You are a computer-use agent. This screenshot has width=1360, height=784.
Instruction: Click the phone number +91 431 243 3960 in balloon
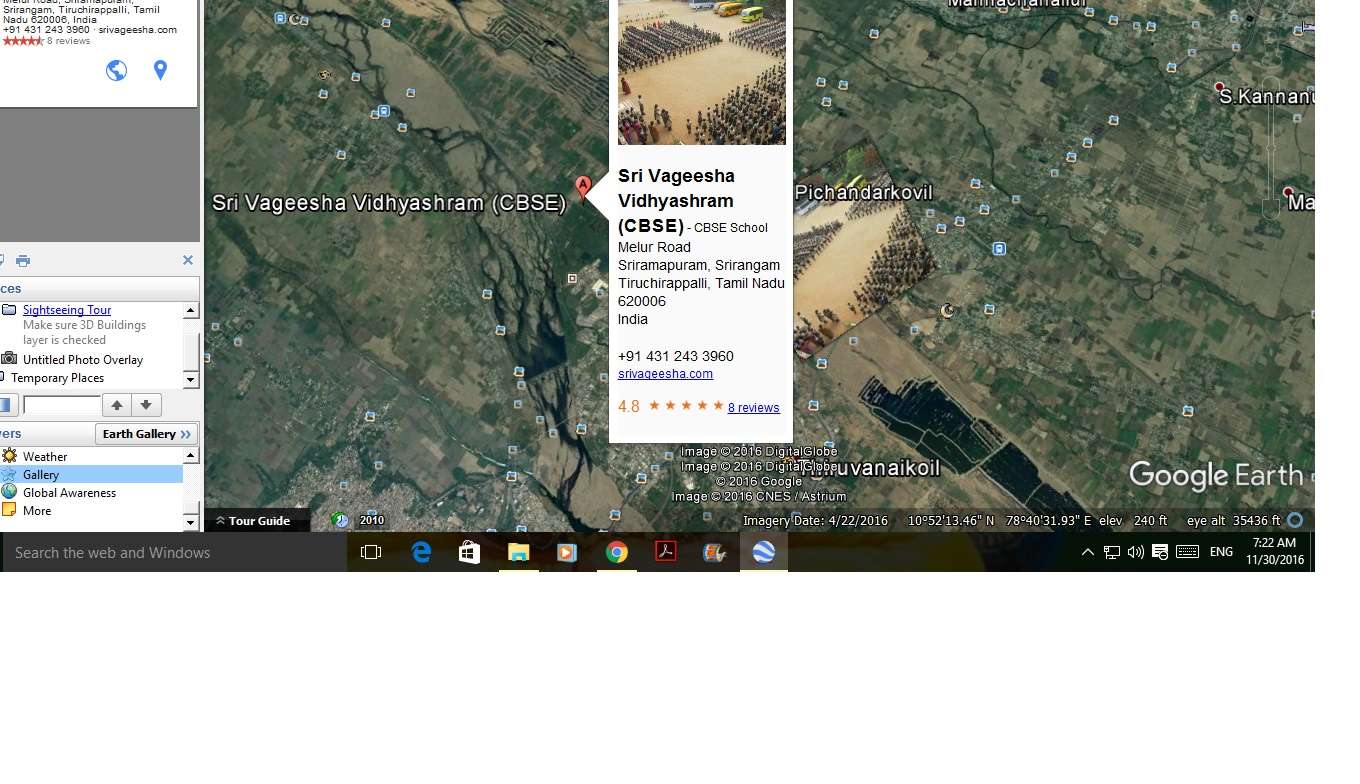point(676,356)
